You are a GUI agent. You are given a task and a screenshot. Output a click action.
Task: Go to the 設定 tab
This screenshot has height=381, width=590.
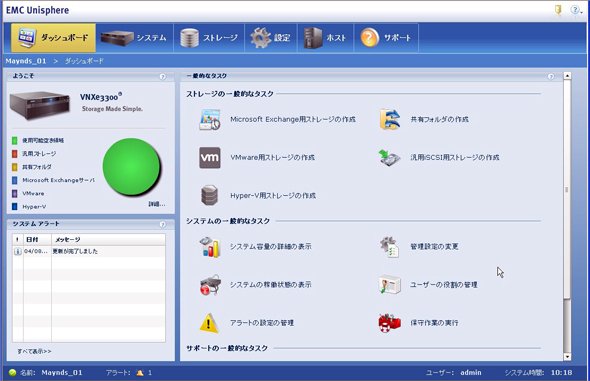click(x=271, y=38)
